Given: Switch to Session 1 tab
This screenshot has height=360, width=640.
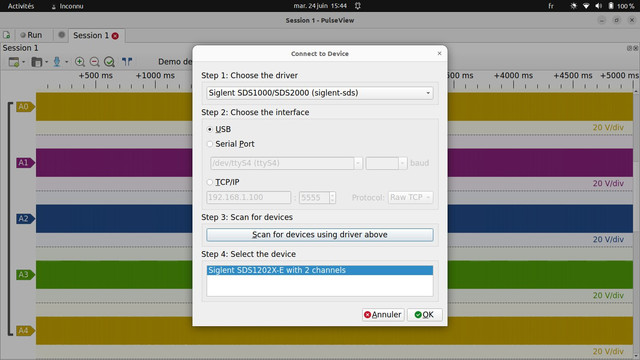Looking at the screenshot, I should 91,36.
